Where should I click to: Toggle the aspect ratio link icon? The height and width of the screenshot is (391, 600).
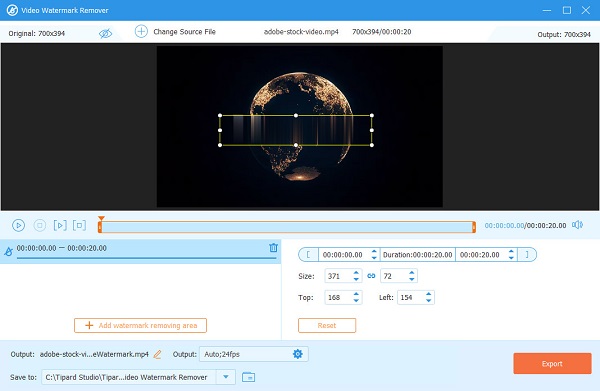(x=371, y=276)
